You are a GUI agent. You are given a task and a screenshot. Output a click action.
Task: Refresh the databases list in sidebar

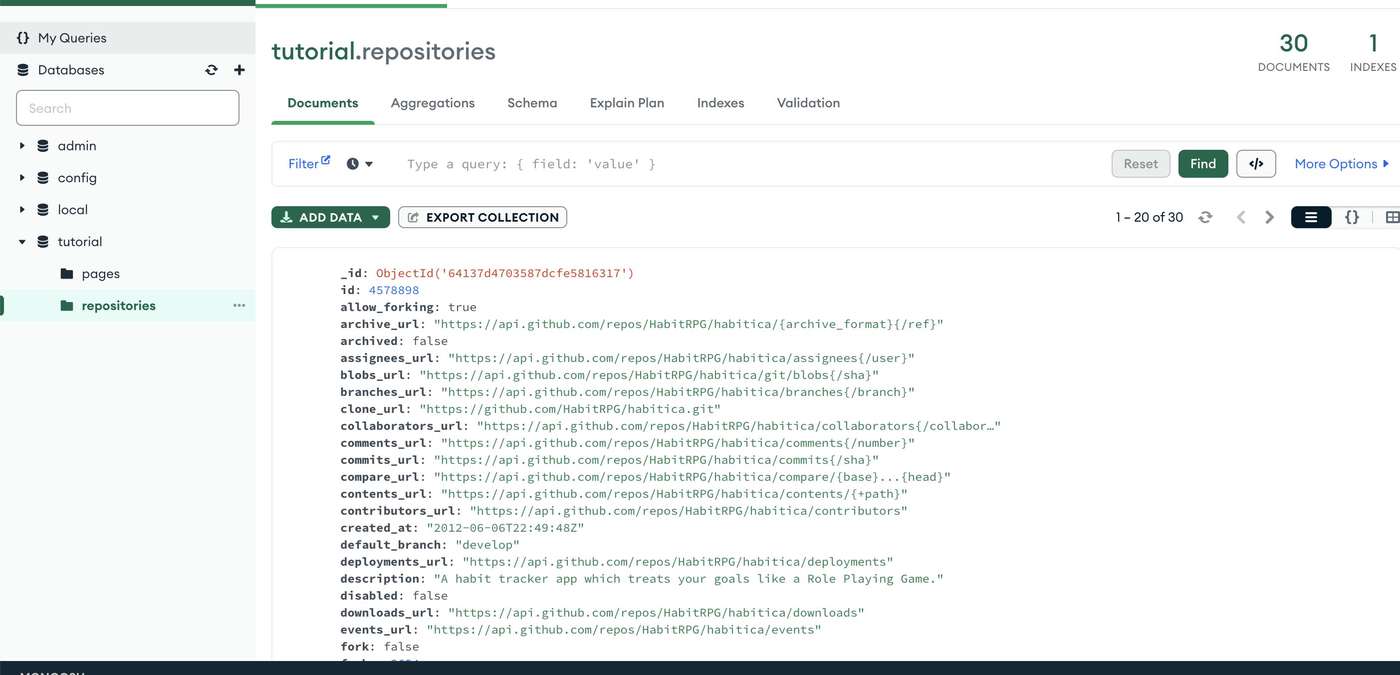(210, 69)
